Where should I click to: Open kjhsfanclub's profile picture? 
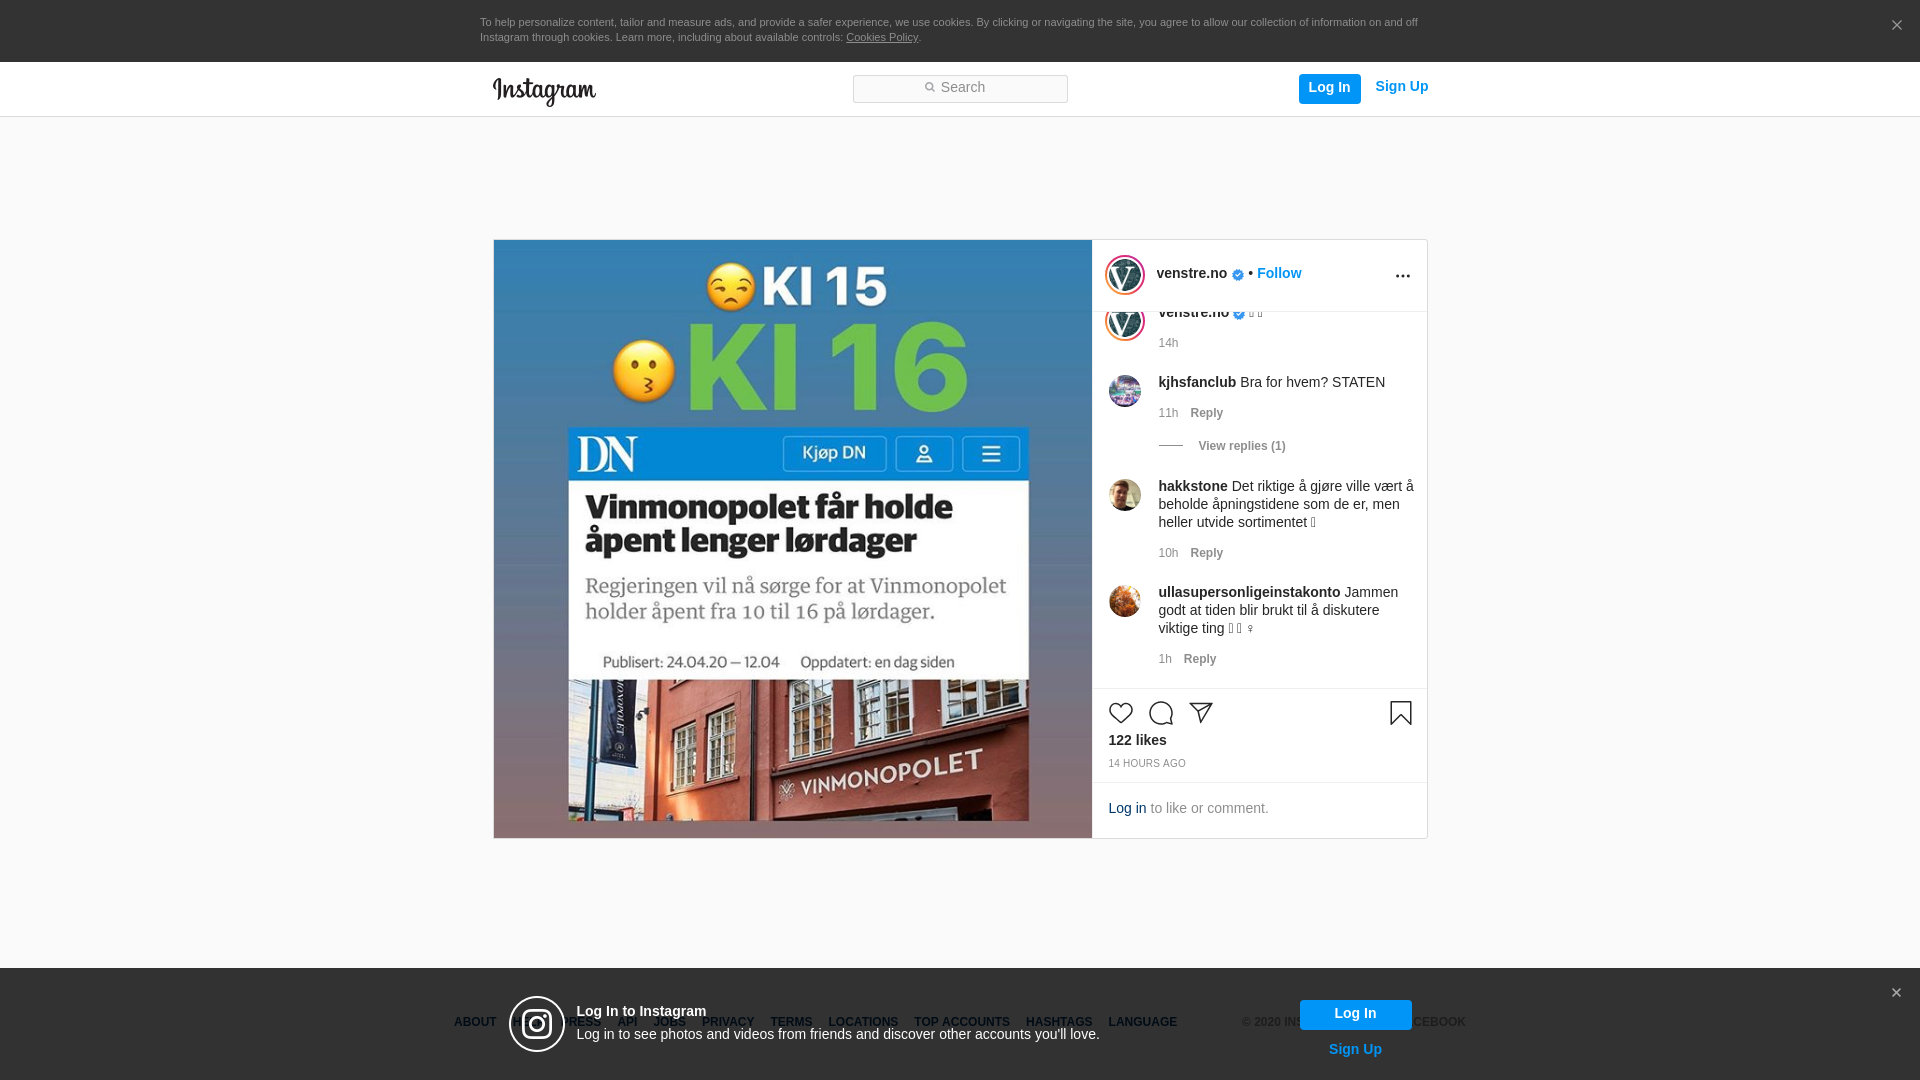[1124, 391]
